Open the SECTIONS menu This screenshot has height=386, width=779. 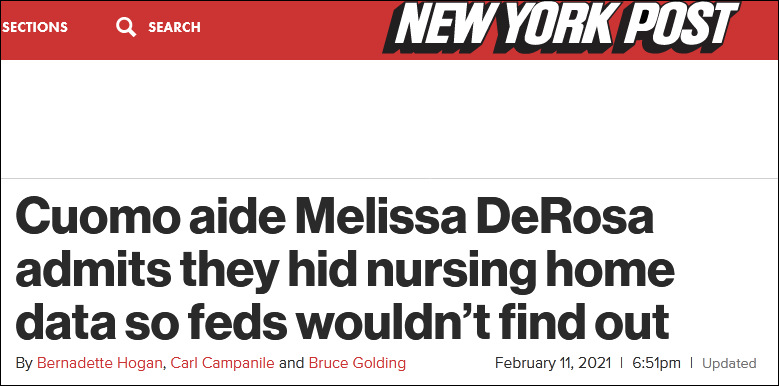pyautogui.click(x=35, y=27)
